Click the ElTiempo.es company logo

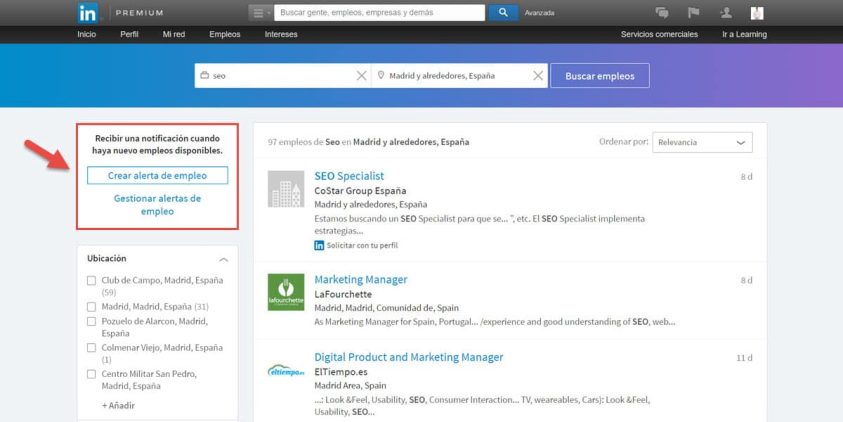tap(286, 371)
